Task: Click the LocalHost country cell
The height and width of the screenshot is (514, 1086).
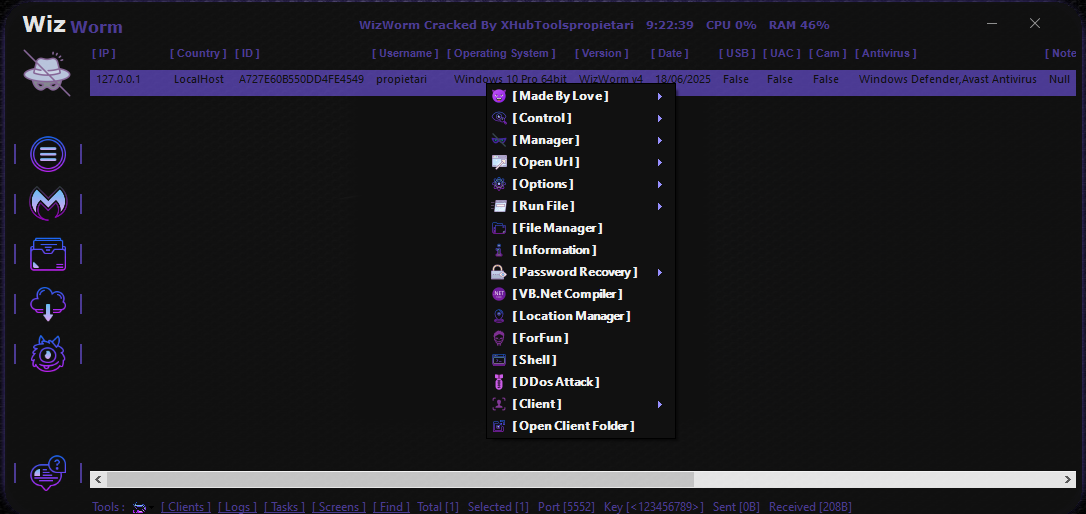Action: pyautogui.click(x=199, y=80)
